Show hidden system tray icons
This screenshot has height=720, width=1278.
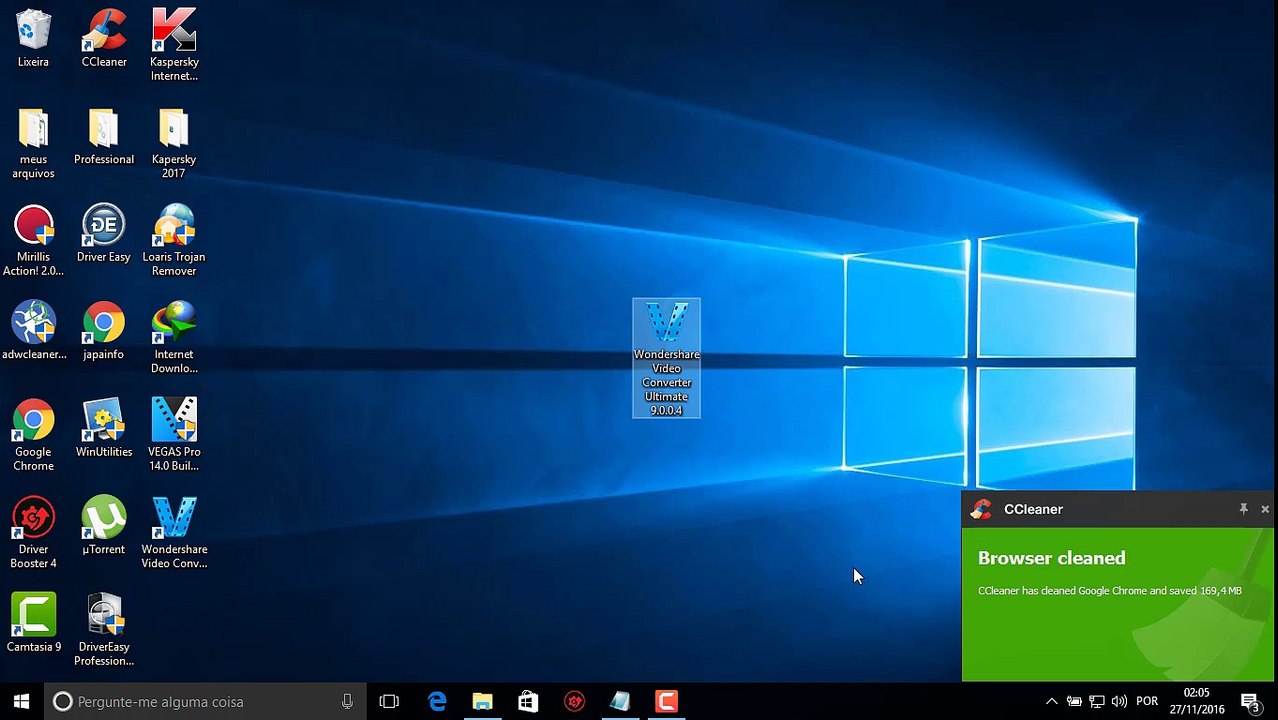(x=1051, y=702)
